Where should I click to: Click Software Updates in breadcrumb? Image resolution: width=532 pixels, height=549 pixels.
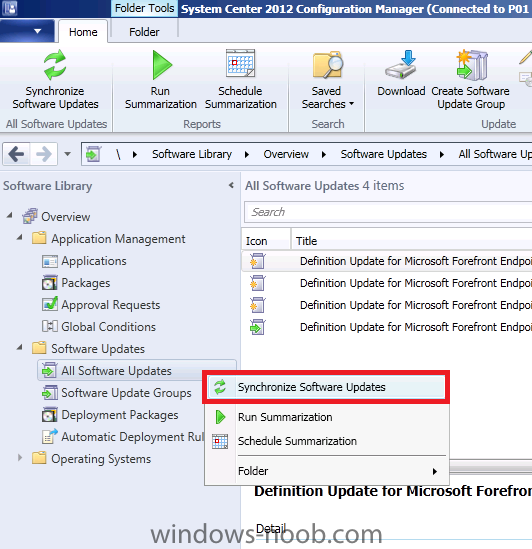(384, 154)
